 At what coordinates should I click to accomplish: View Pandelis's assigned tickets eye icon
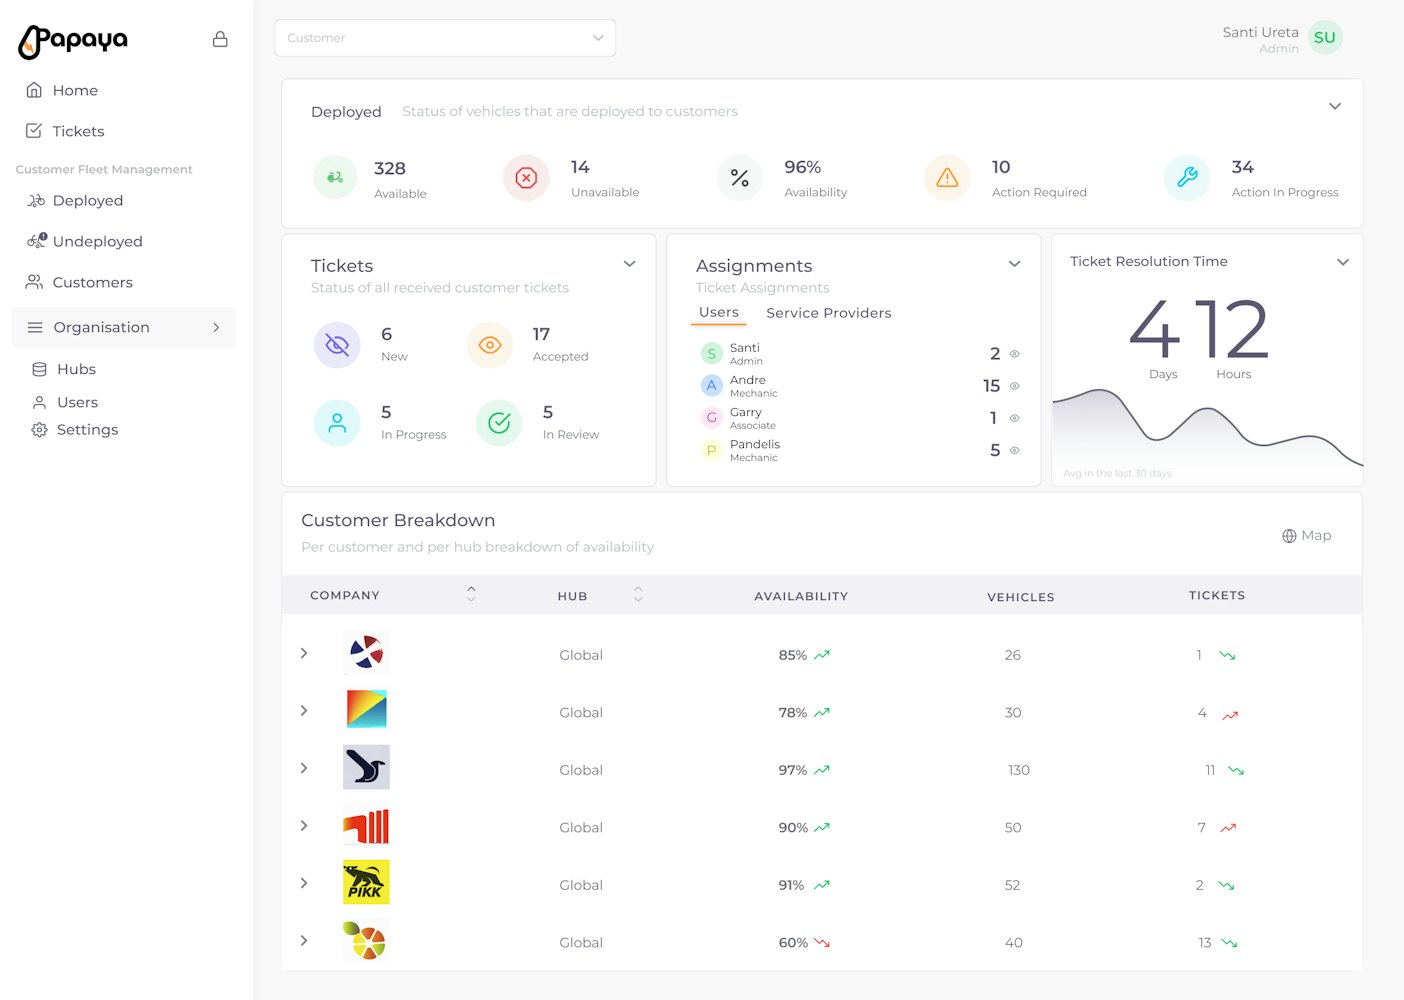click(1015, 450)
